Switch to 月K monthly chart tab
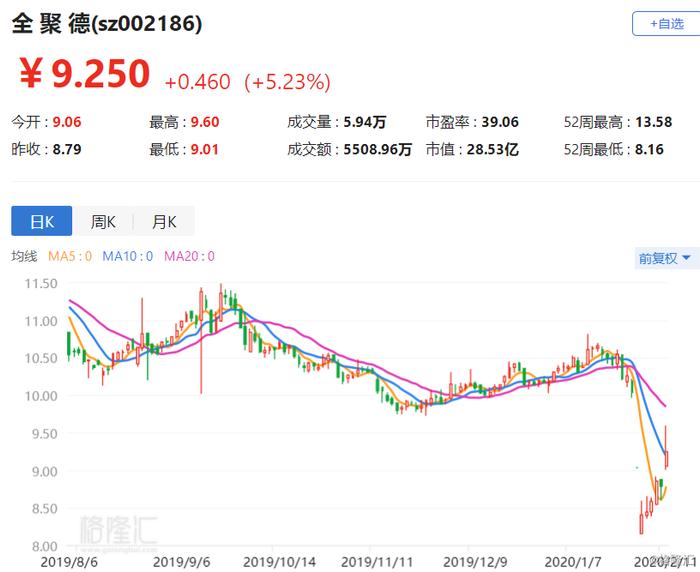Image resolution: width=700 pixels, height=572 pixels. pyautogui.click(x=164, y=221)
